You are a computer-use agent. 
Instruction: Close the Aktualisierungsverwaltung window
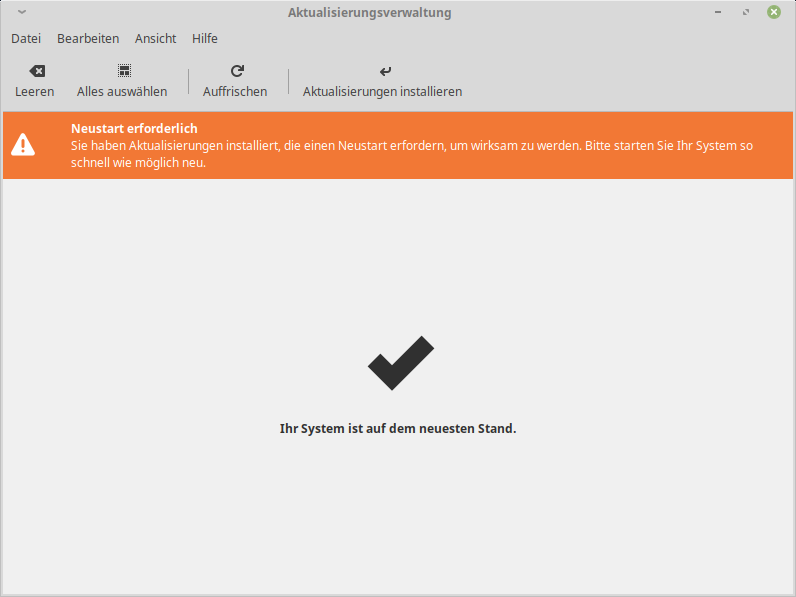point(774,12)
